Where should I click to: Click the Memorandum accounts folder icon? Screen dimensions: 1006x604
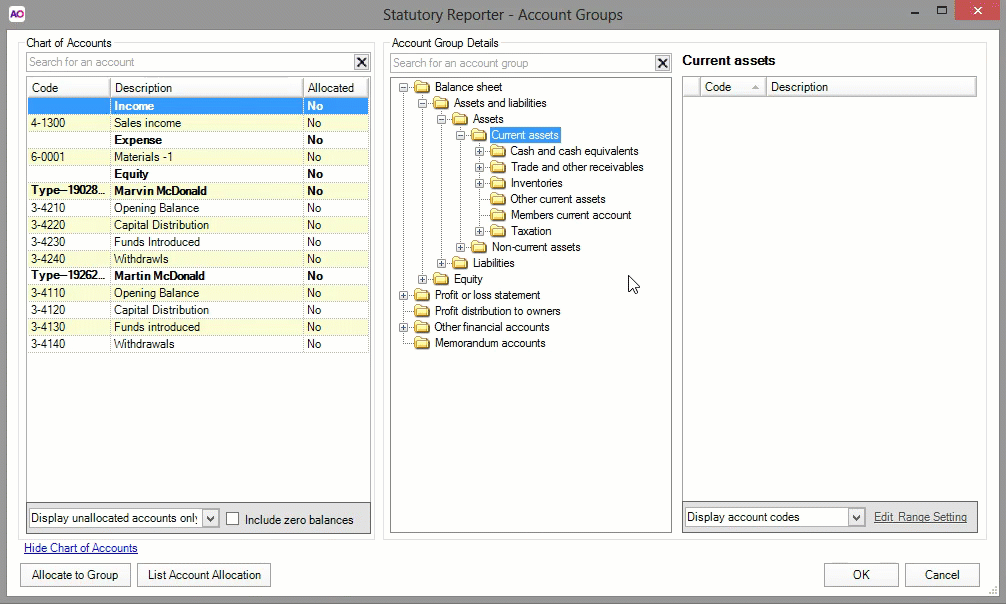coord(422,343)
